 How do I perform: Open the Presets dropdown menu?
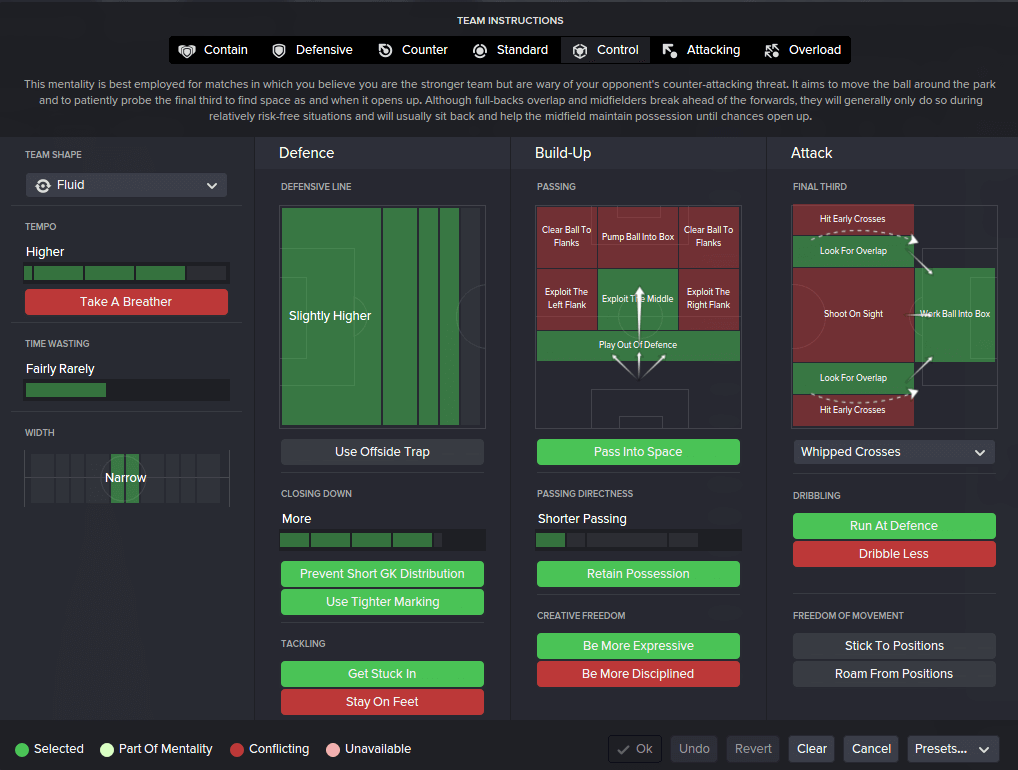click(952, 749)
